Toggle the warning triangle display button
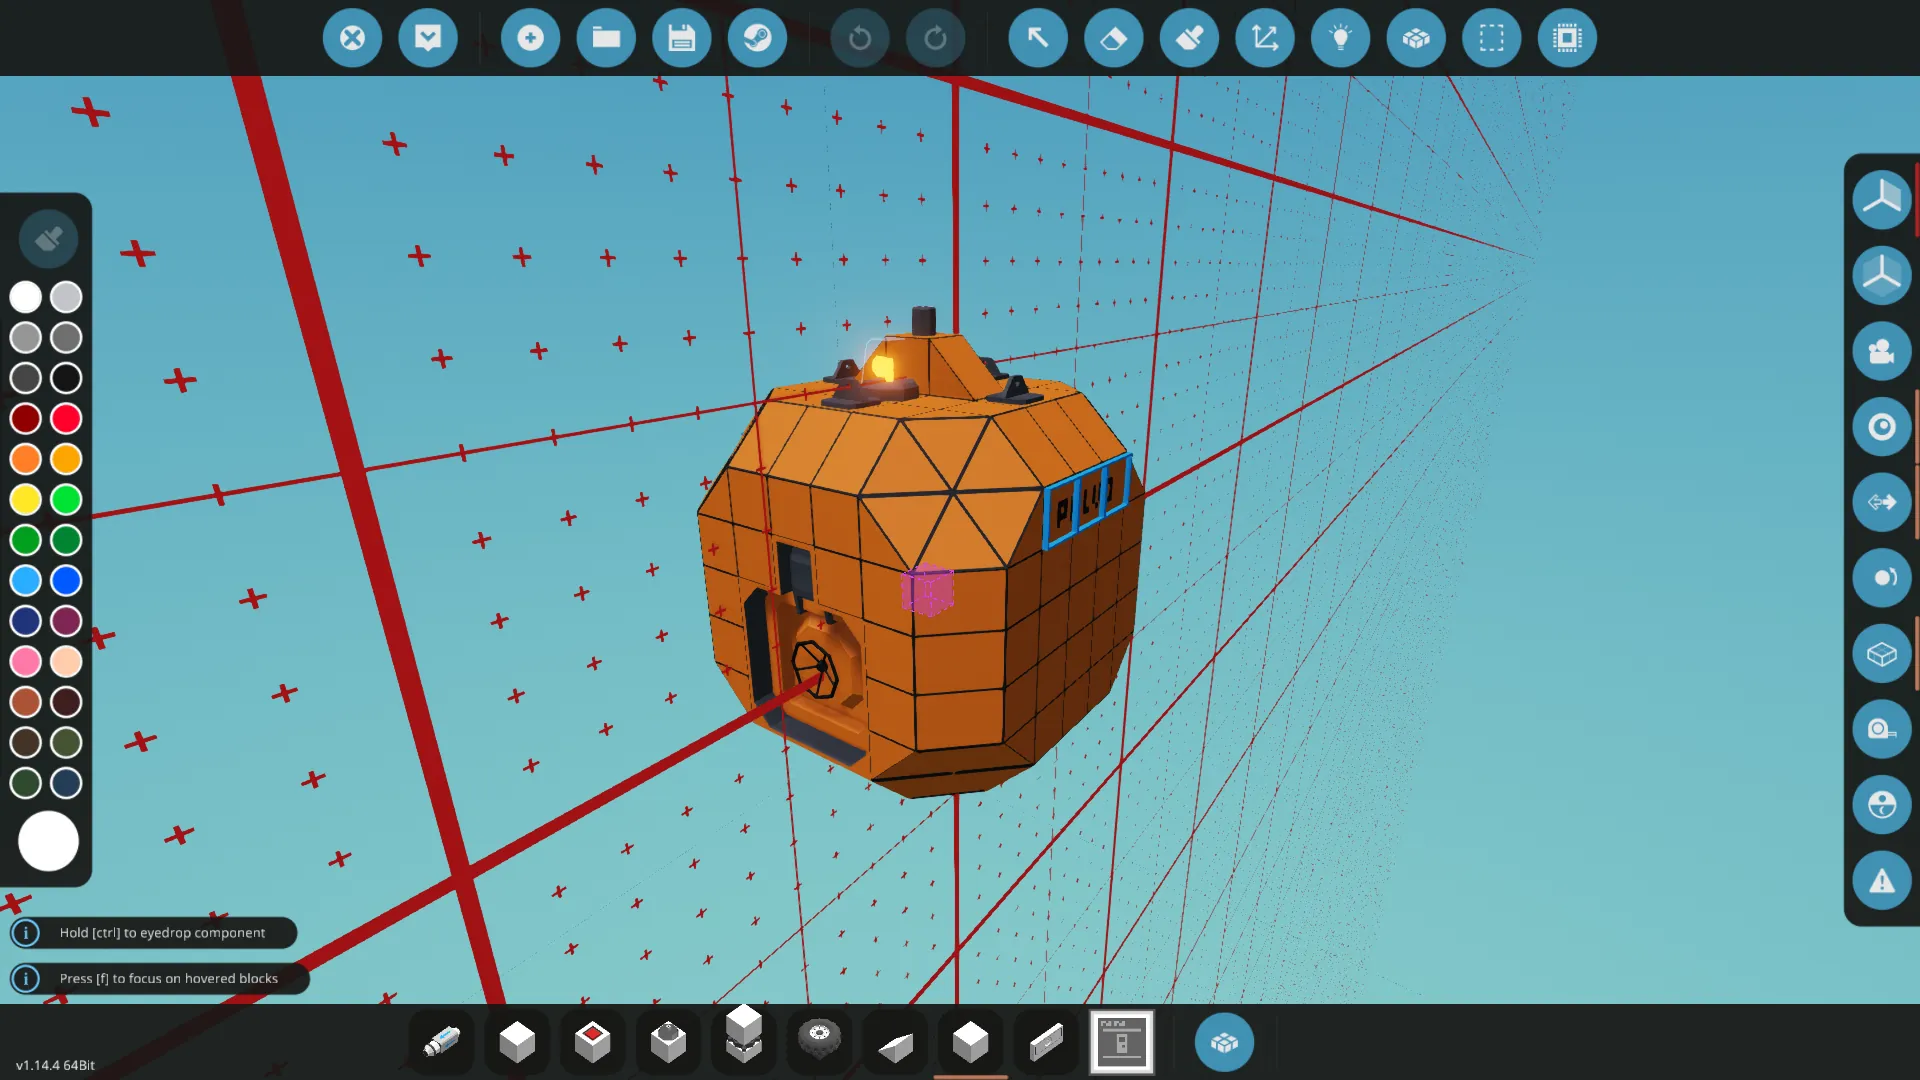 click(x=1881, y=881)
